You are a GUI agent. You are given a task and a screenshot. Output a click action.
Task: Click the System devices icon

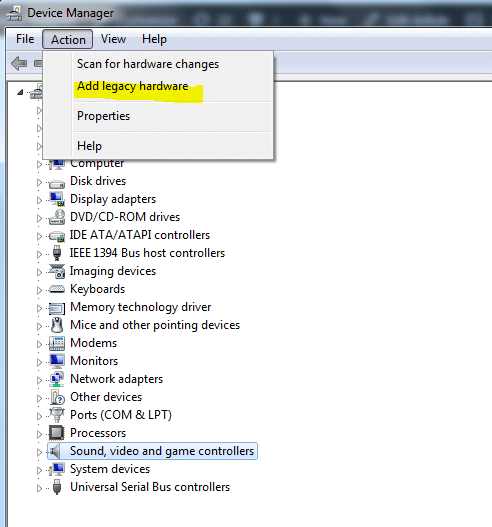click(57, 469)
